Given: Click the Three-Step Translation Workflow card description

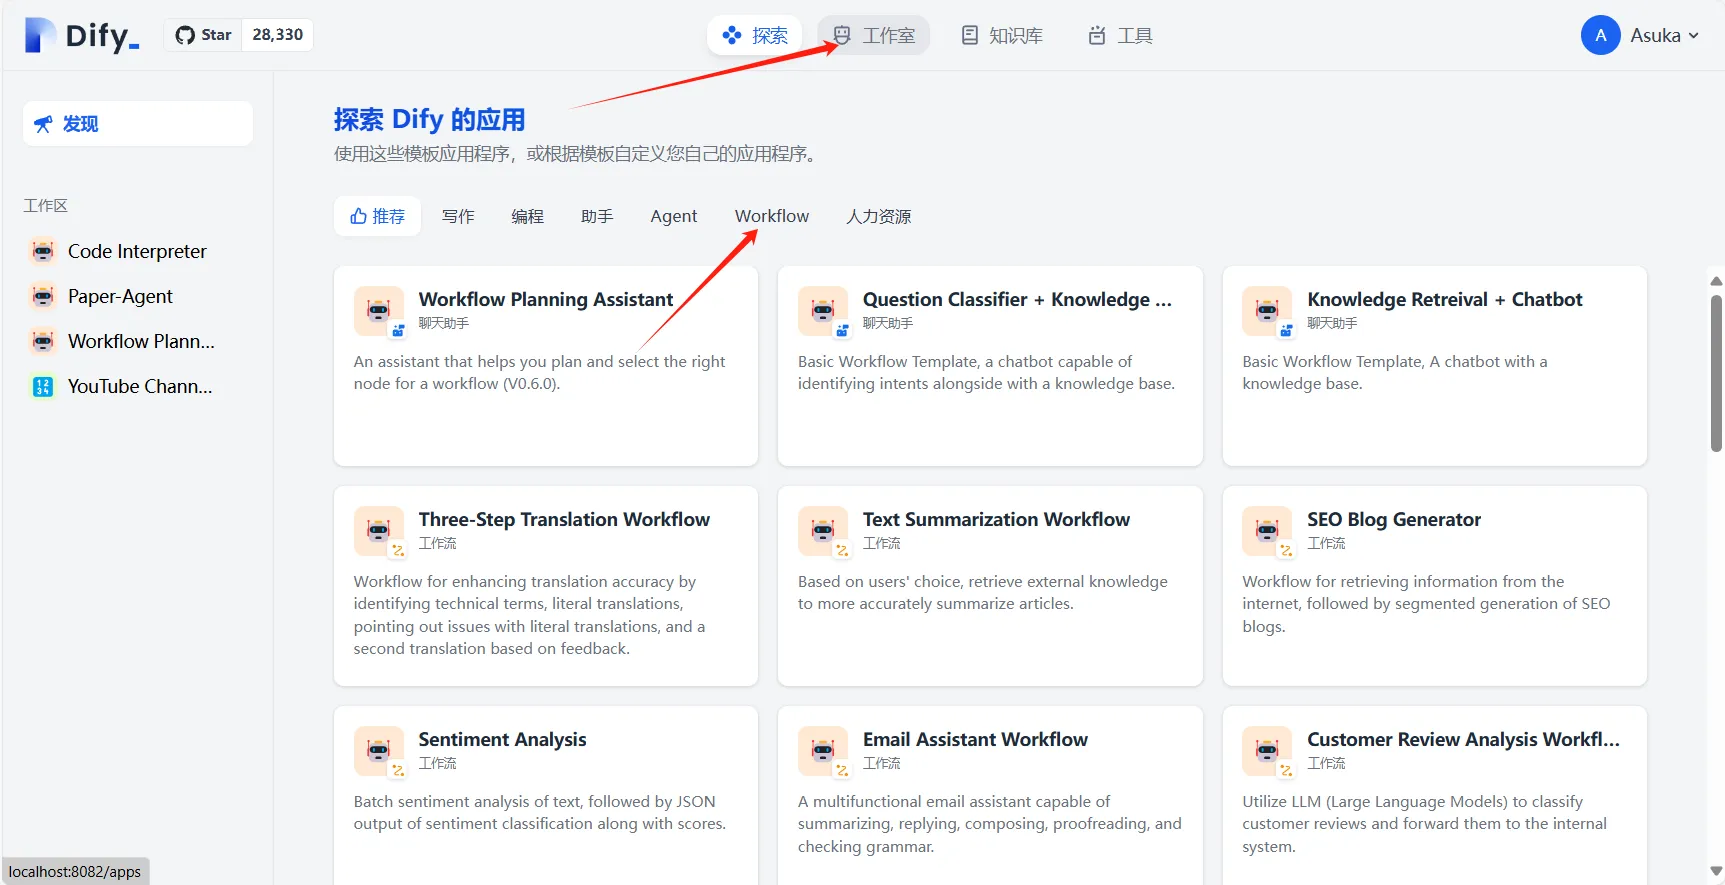Looking at the screenshot, I should (x=530, y=615).
